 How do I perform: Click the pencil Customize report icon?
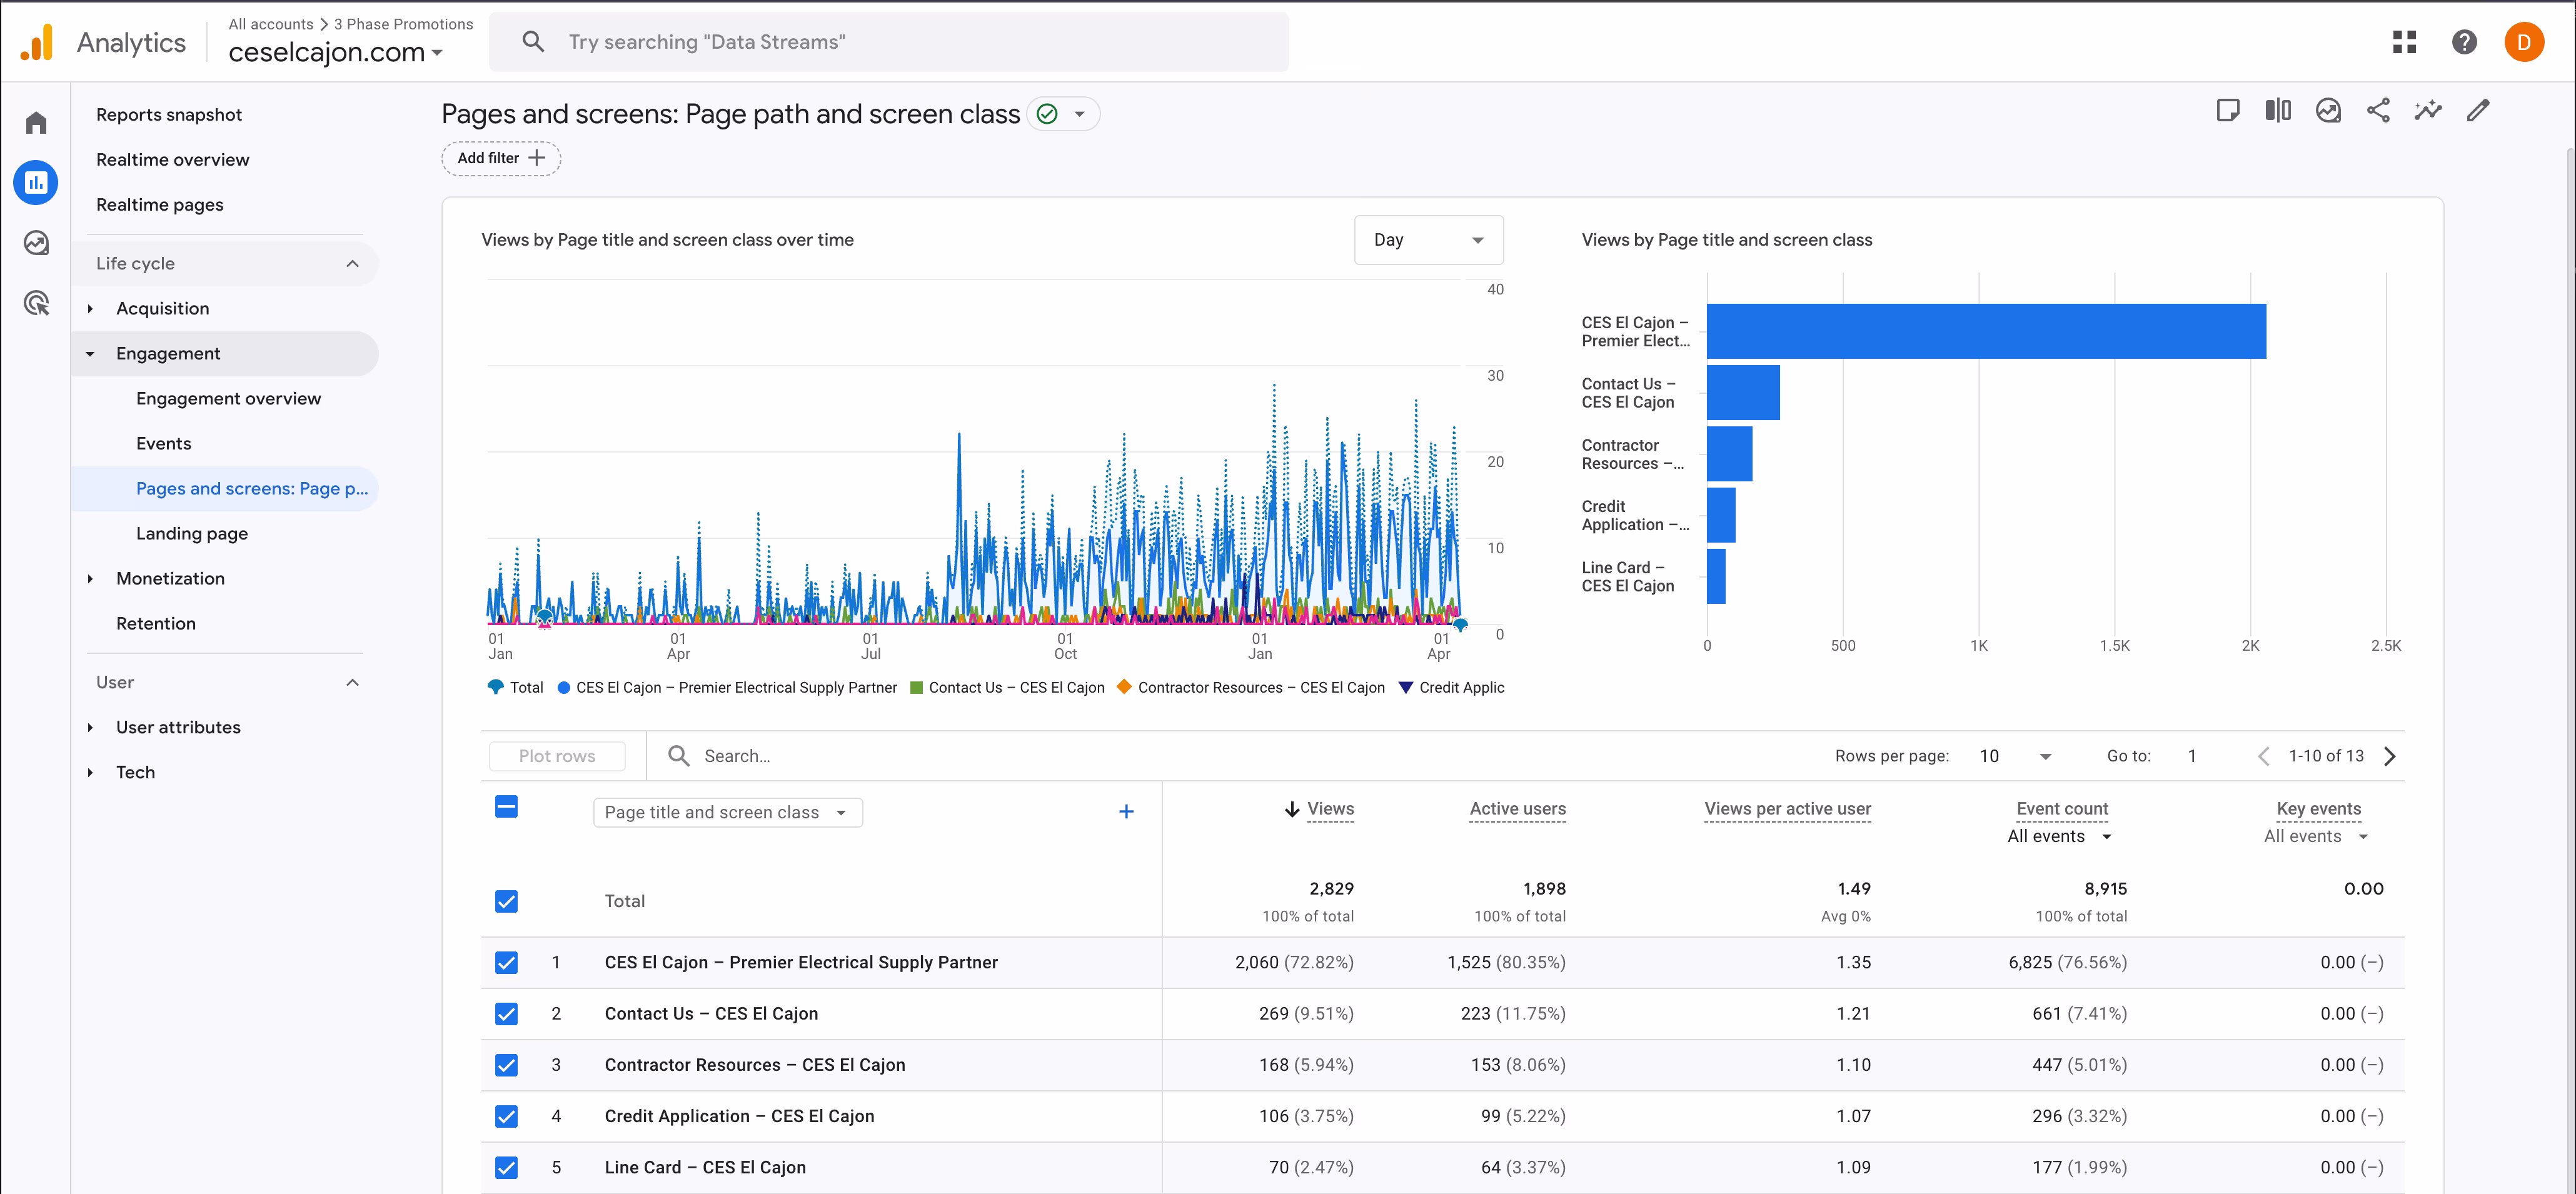[2477, 111]
